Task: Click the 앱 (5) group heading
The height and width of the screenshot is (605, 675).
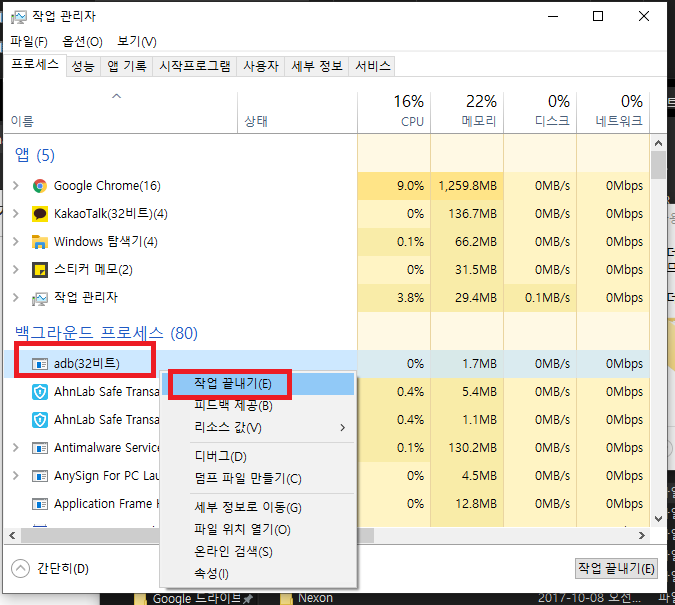Action: click(x=35, y=155)
